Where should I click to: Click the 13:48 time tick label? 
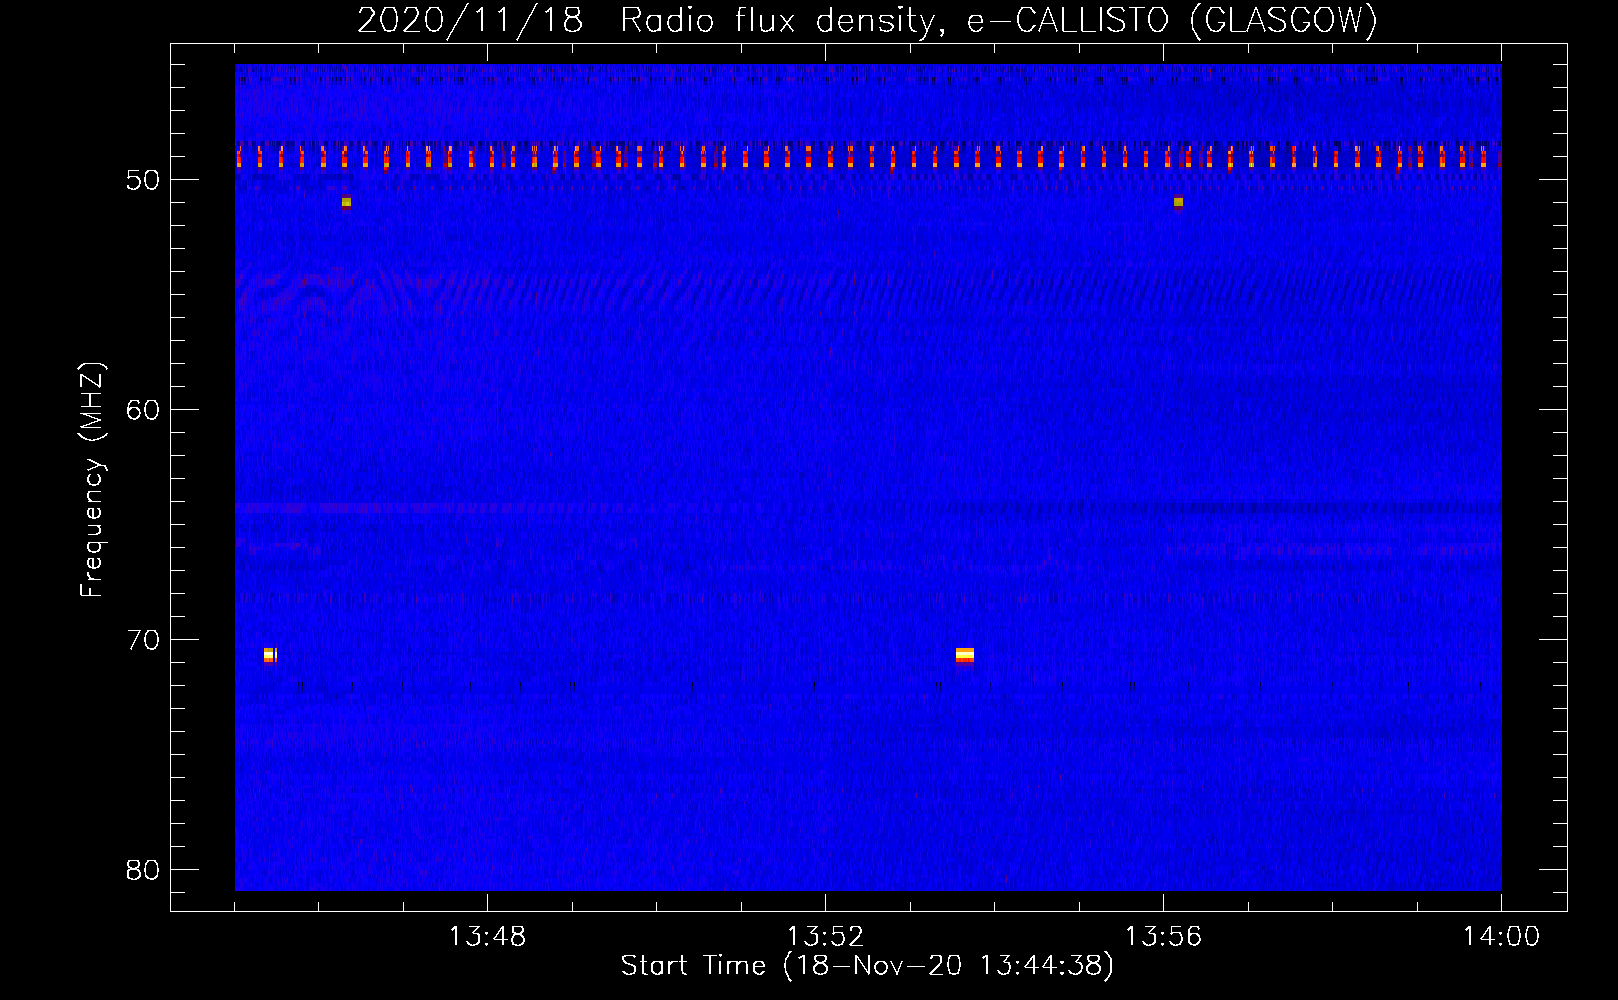click(x=487, y=937)
